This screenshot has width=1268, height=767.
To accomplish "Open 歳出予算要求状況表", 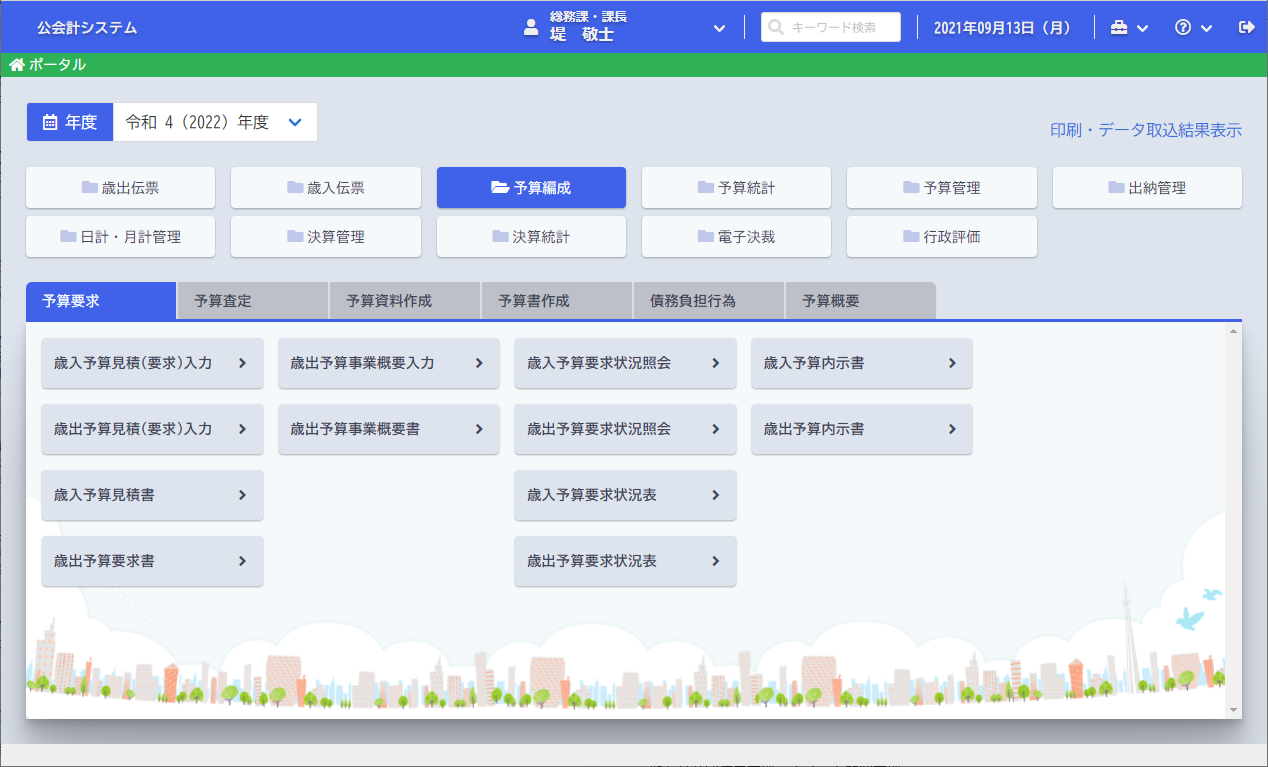I will 625,561.
